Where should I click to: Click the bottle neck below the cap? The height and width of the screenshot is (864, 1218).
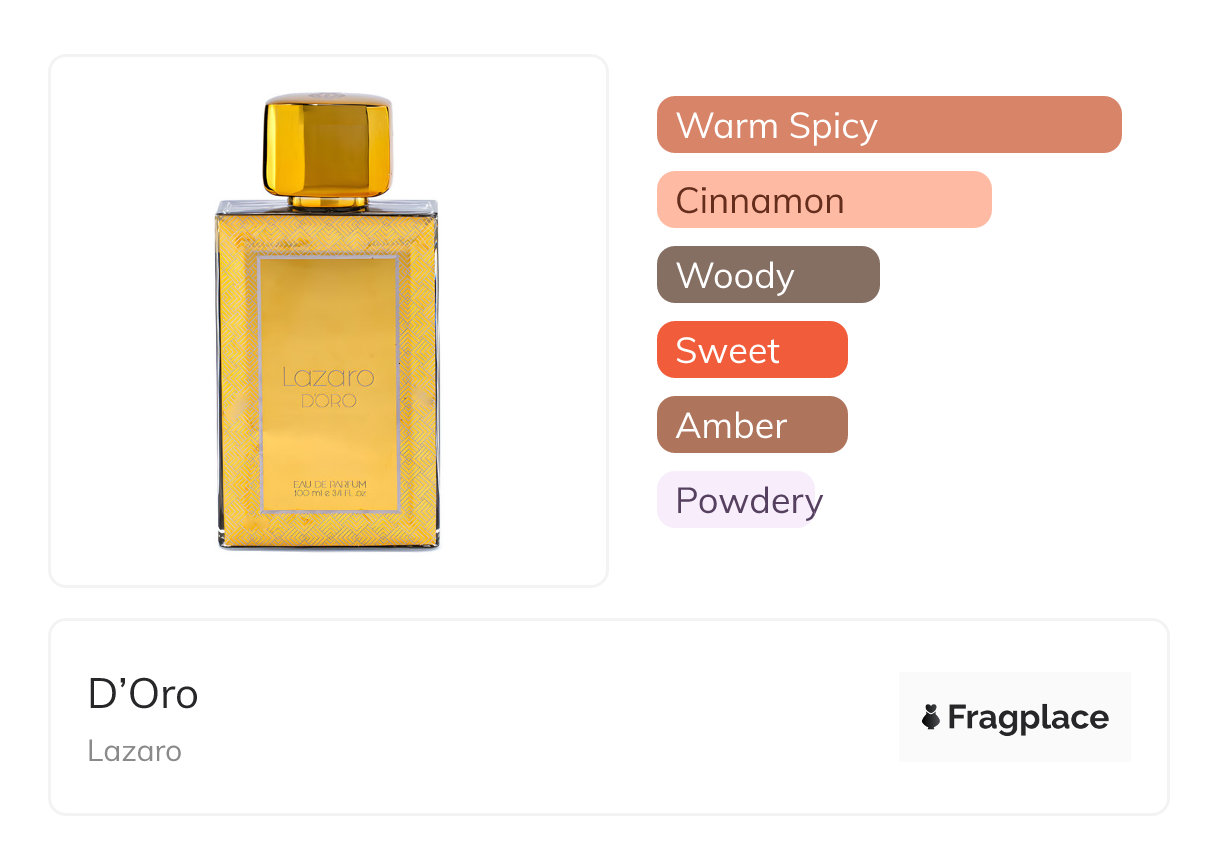[x=328, y=203]
